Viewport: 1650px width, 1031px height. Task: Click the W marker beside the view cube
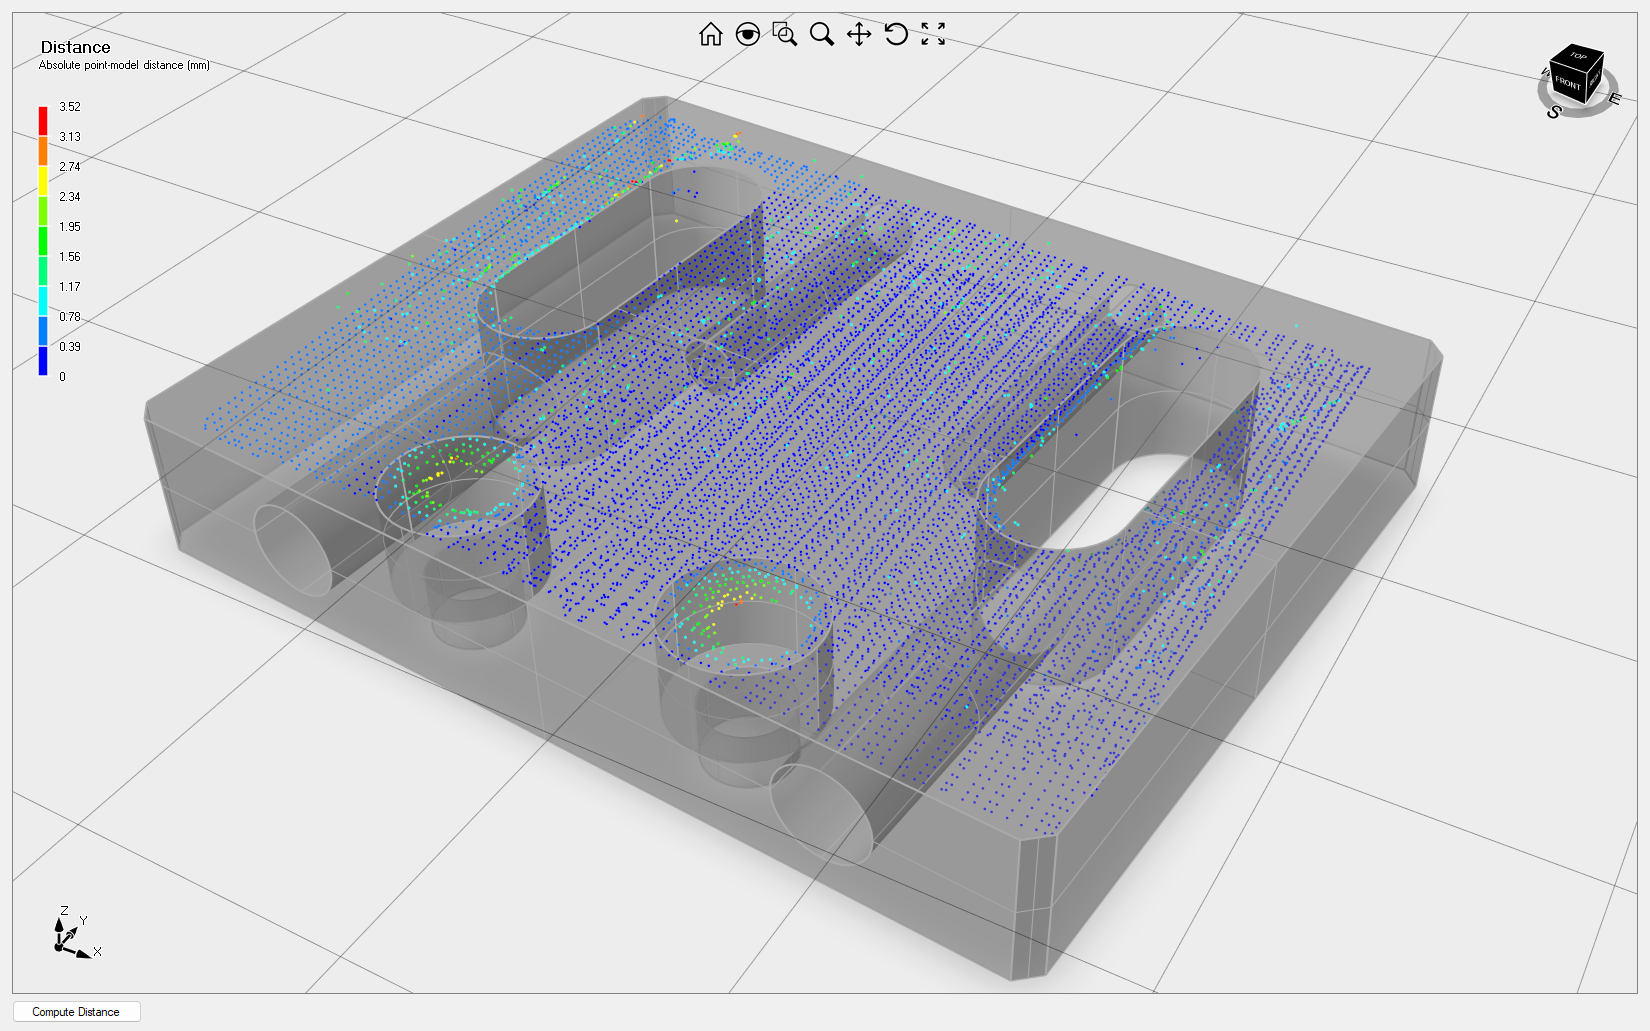(1545, 73)
